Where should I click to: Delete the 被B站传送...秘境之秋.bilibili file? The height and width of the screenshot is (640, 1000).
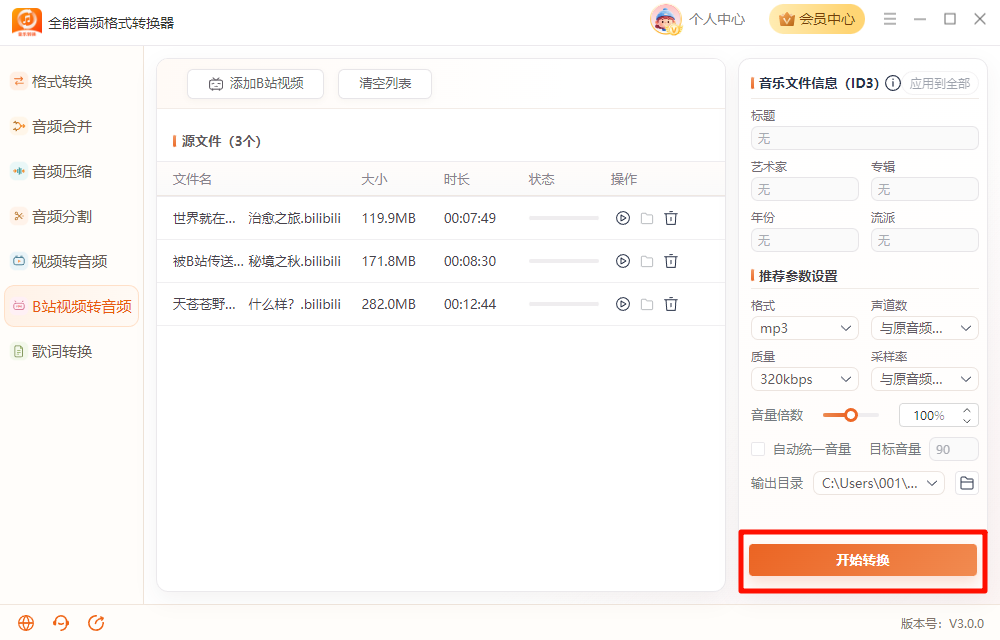coord(671,261)
